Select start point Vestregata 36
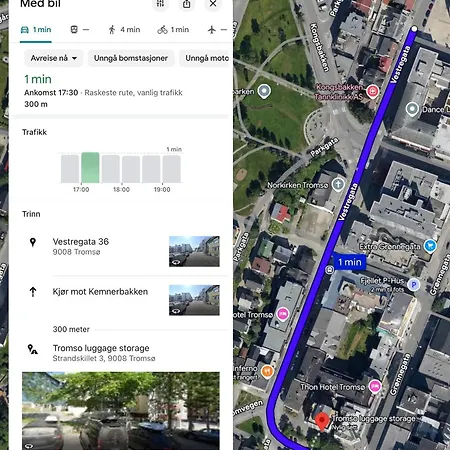Viewport: 450px width, 450px height. (x=81, y=246)
